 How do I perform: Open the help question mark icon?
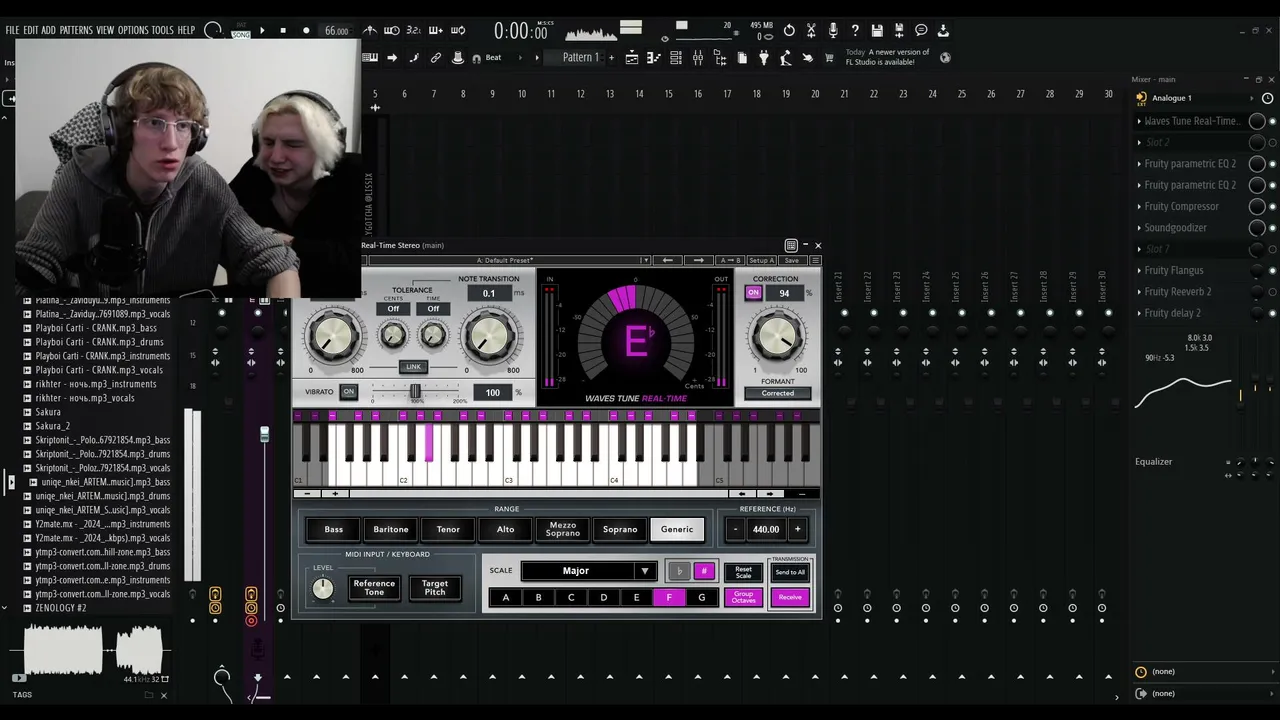point(855,30)
